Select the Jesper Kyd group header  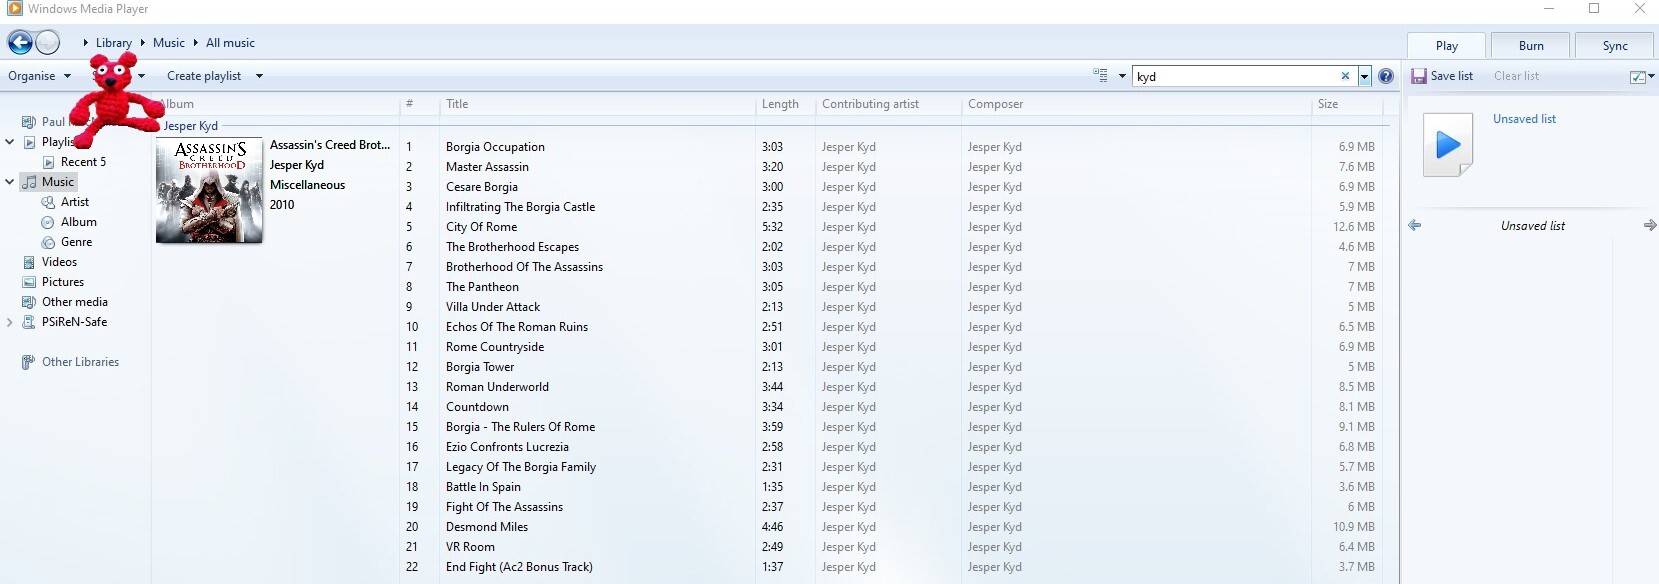[190, 126]
